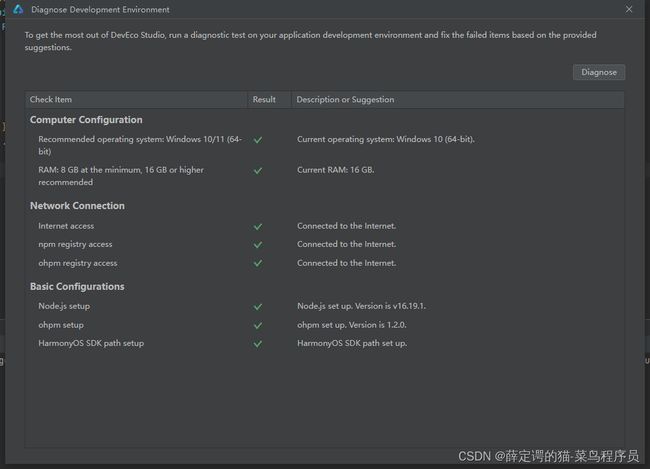Click the DevEco Studio logo icon
This screenshot has height=469, width=650.
[18, 9]
